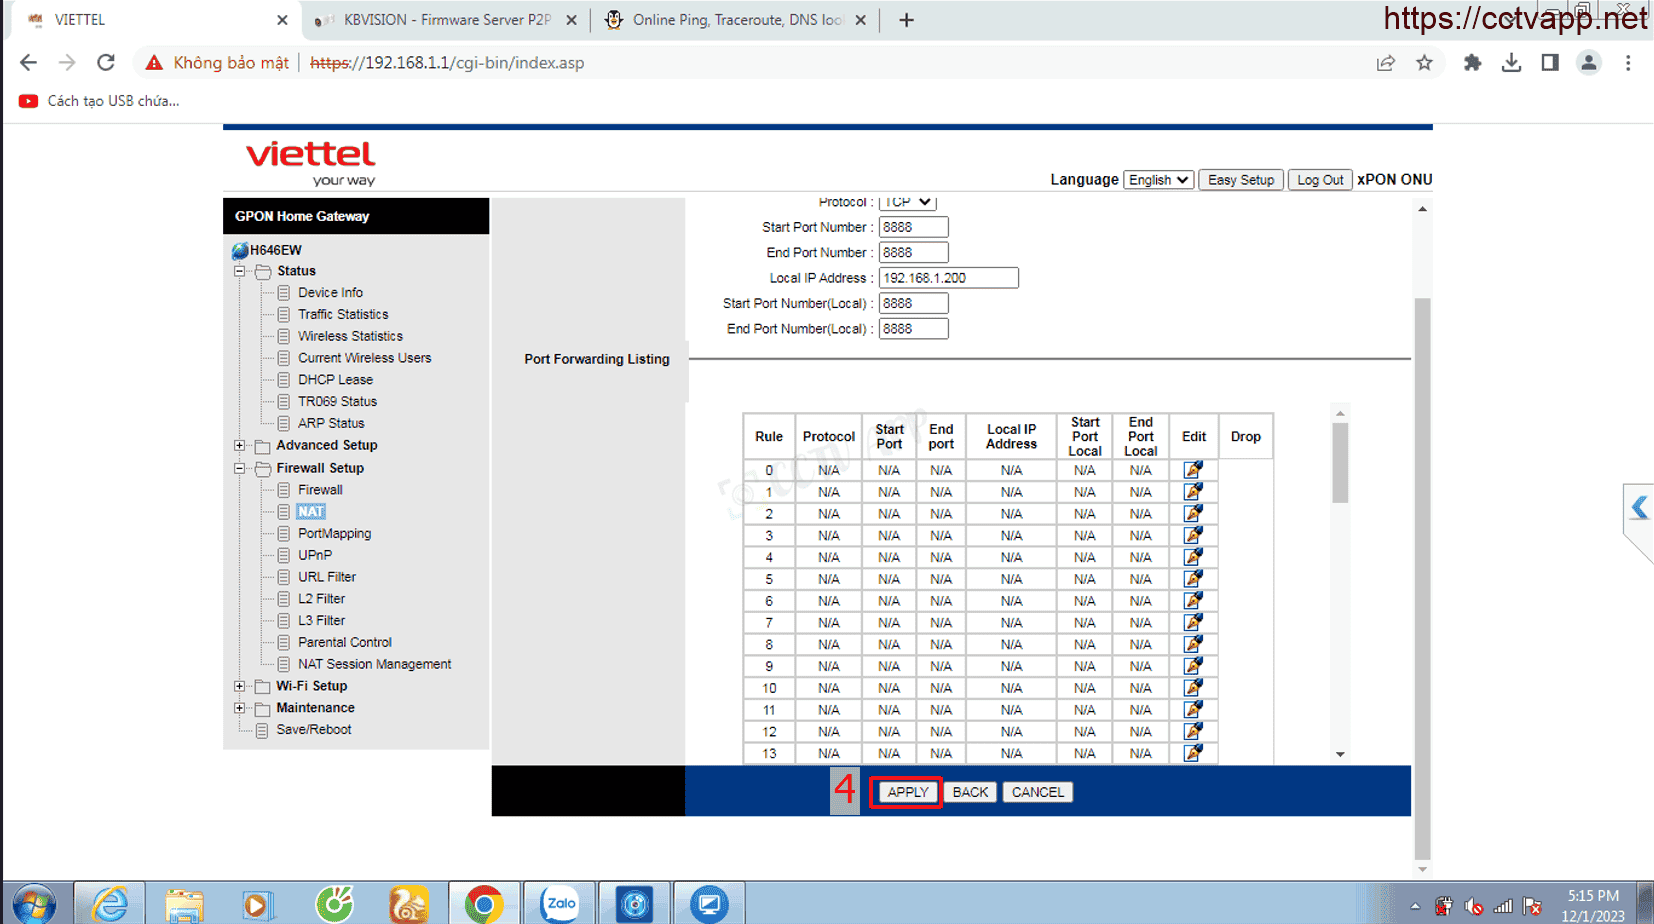Open PortMapping in the sidebar
Screen dimensions: 1654x924
[334, 534]
